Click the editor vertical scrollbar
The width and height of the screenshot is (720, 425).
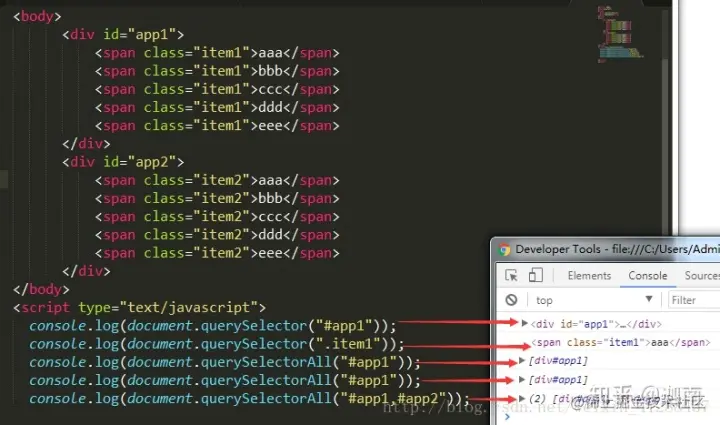pos(665,35)
